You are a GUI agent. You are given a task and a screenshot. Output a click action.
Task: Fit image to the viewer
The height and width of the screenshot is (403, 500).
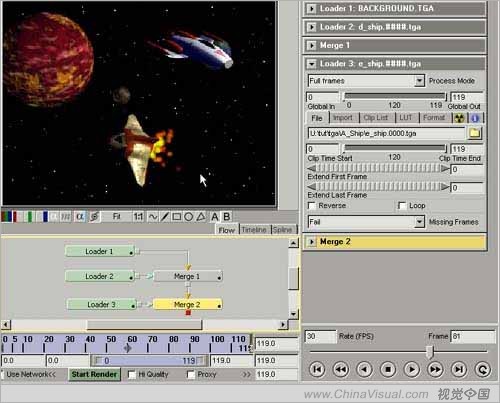(116, 217)
